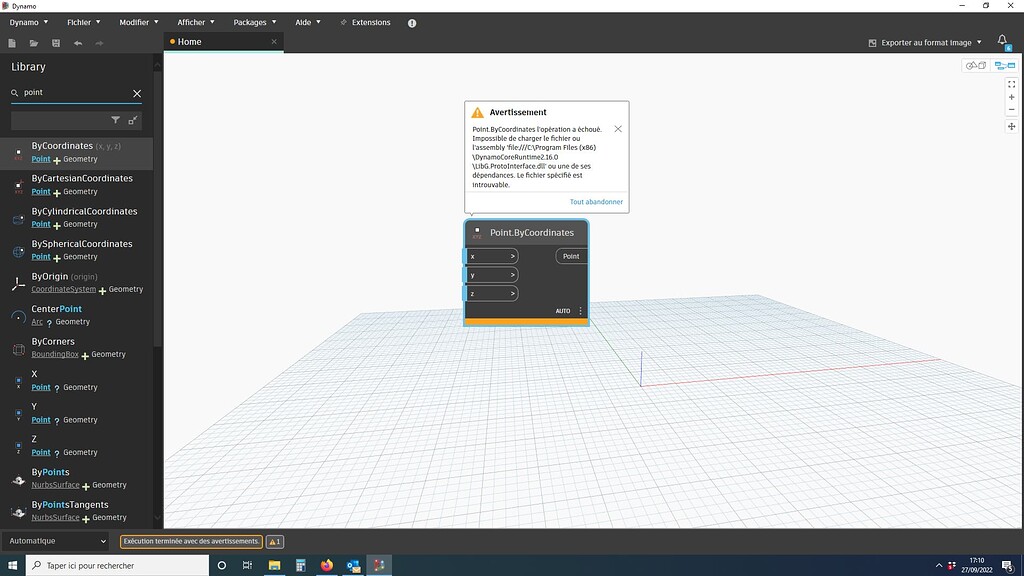The width and height of the screenshot is (1024, 576).
Task: Toggle the AUTO lacing setting on Point.ByCoordinates
Action: click(x=562, y=311)
